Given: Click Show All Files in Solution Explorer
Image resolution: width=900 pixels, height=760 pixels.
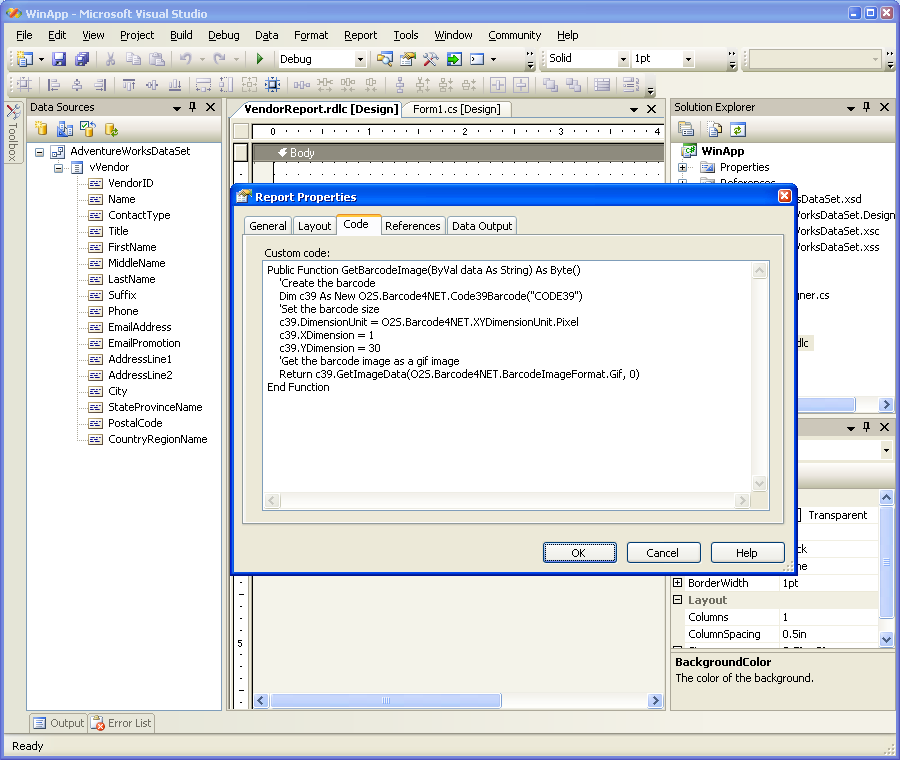Looking at the screenshot, I should tap(714, 129).
